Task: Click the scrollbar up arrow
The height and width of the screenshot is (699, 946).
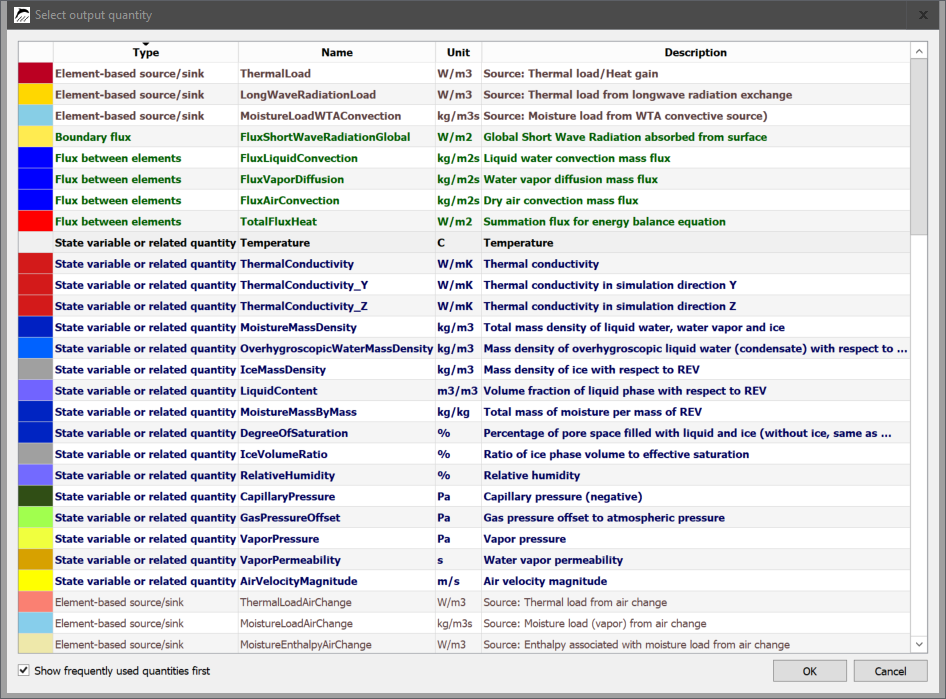Action: tap(919, 51)
